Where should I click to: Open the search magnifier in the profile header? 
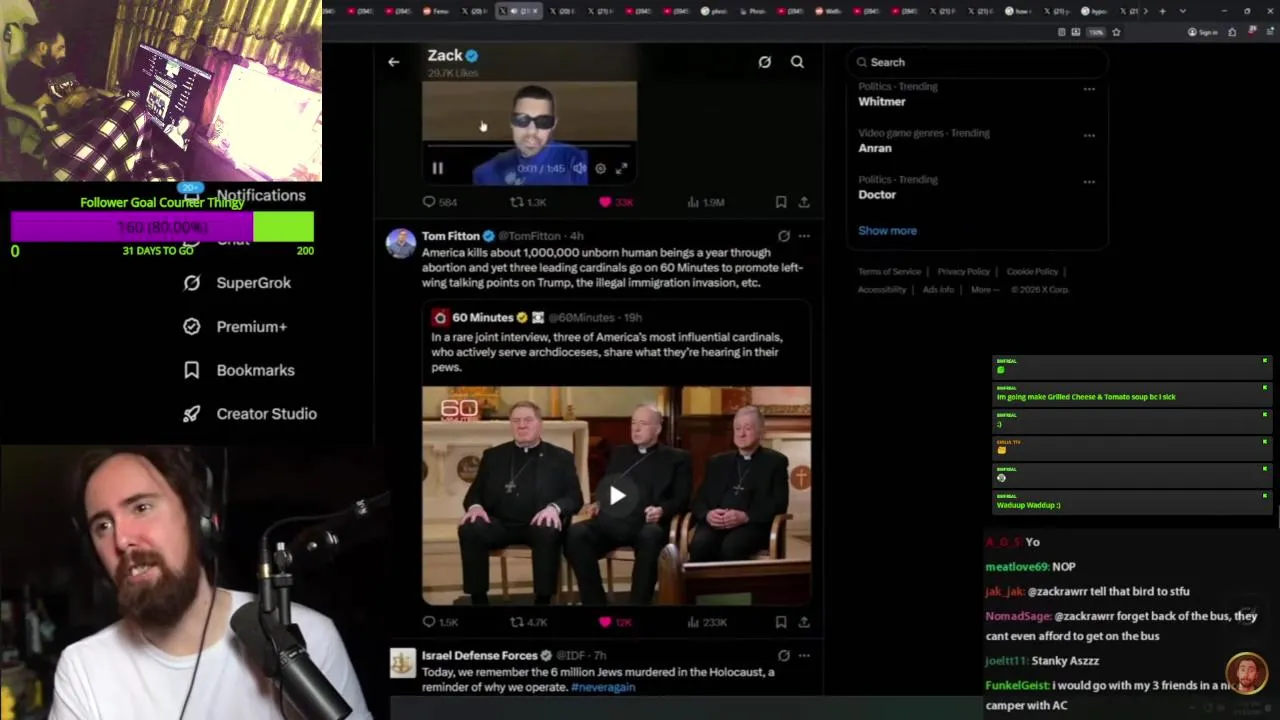pyautogui.click(x=797, y=62)
